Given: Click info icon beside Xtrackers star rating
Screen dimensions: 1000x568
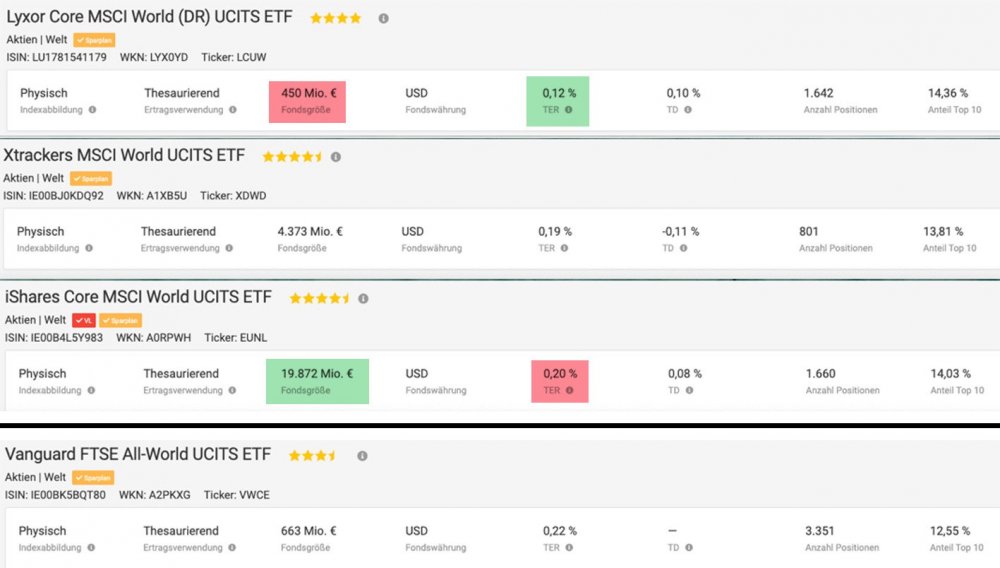Looking at the screenshot, I should pyautogui.click(x=336, y=157).
